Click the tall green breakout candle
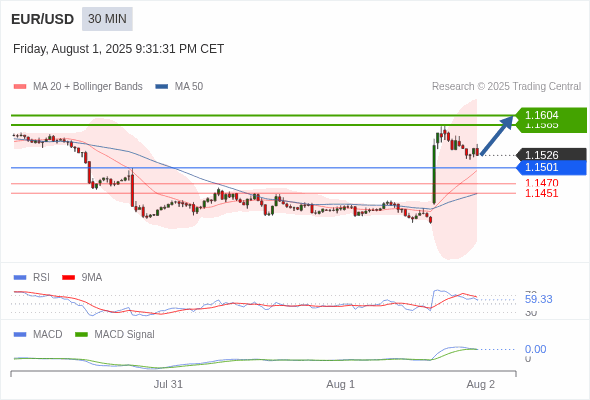This screenshot has height=400, width=590. [434, 173]
